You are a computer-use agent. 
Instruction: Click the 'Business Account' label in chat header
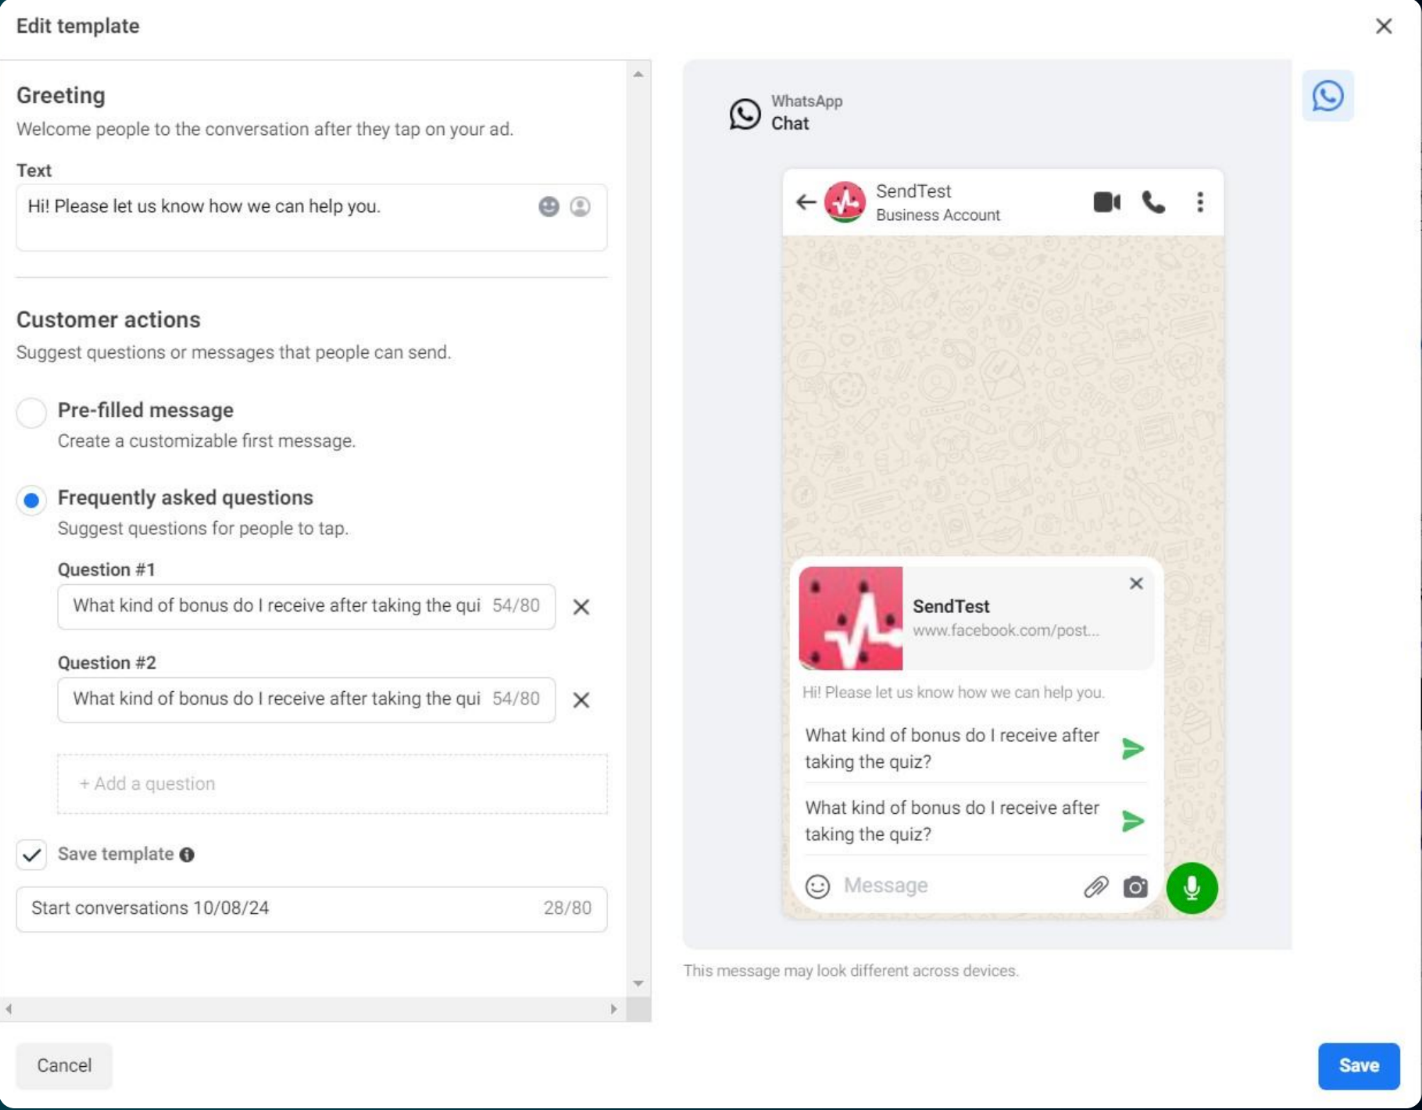pos(938,215)
